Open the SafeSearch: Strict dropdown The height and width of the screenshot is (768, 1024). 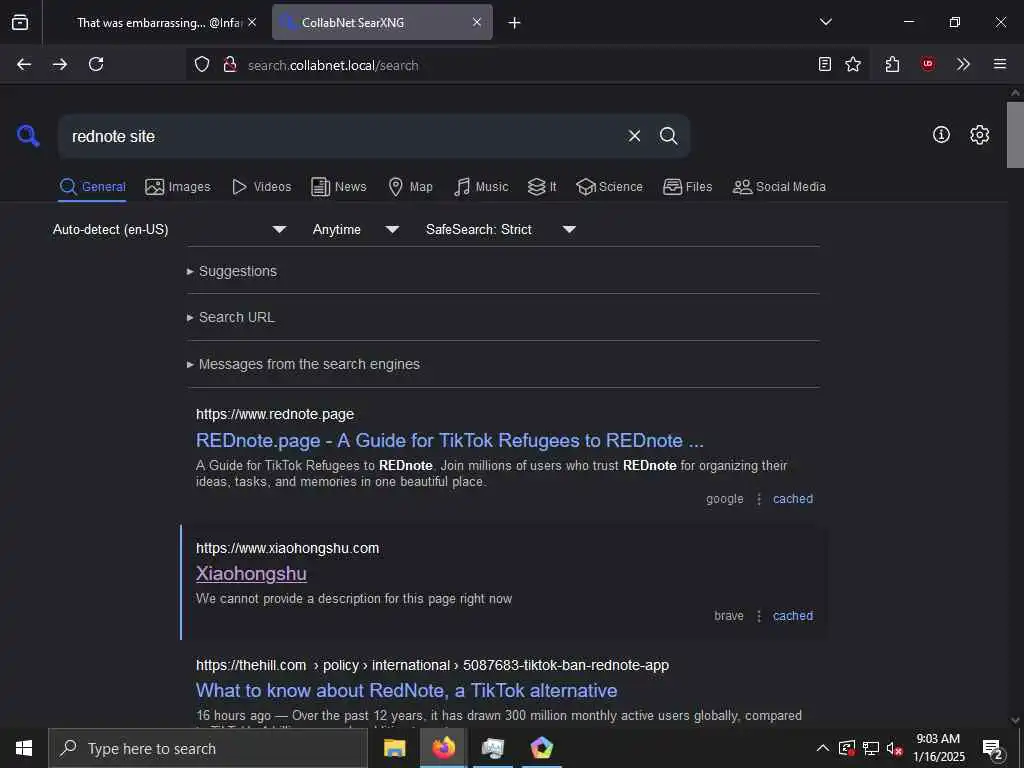(x=500, y=229)
